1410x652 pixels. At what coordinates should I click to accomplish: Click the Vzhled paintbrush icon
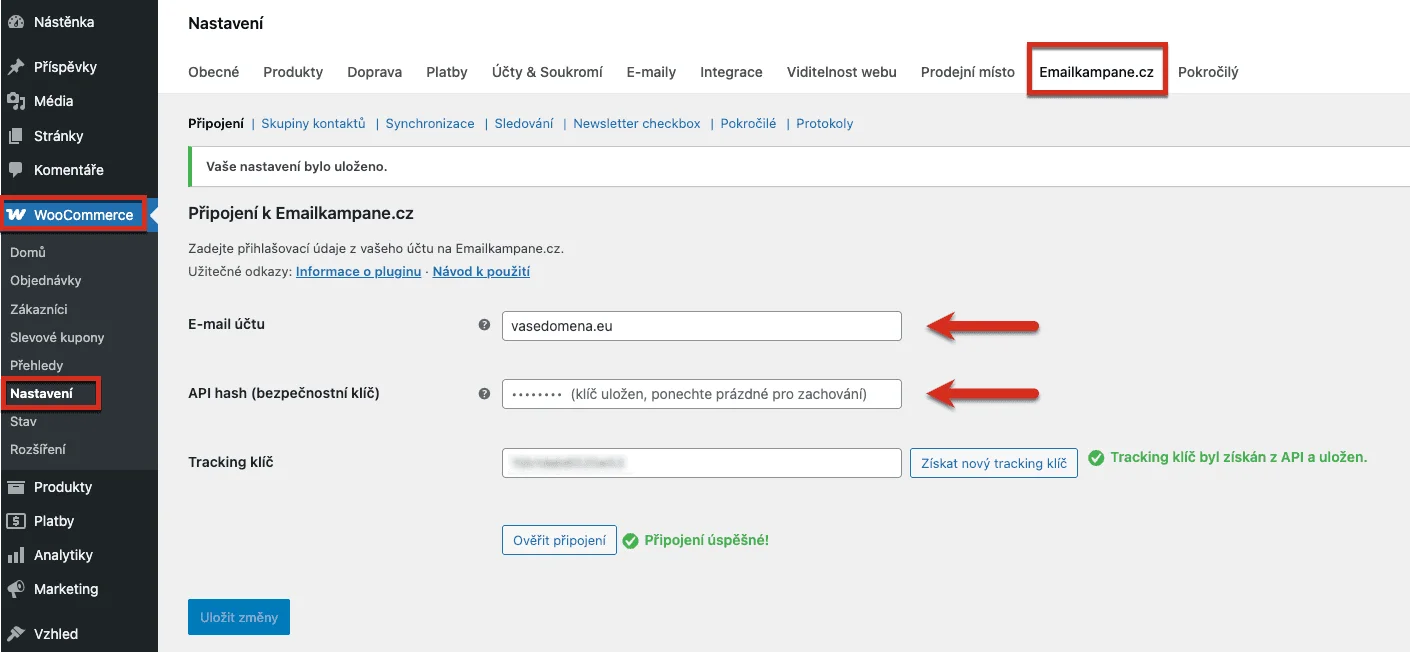pyautogui.click(x=16, y=634)
